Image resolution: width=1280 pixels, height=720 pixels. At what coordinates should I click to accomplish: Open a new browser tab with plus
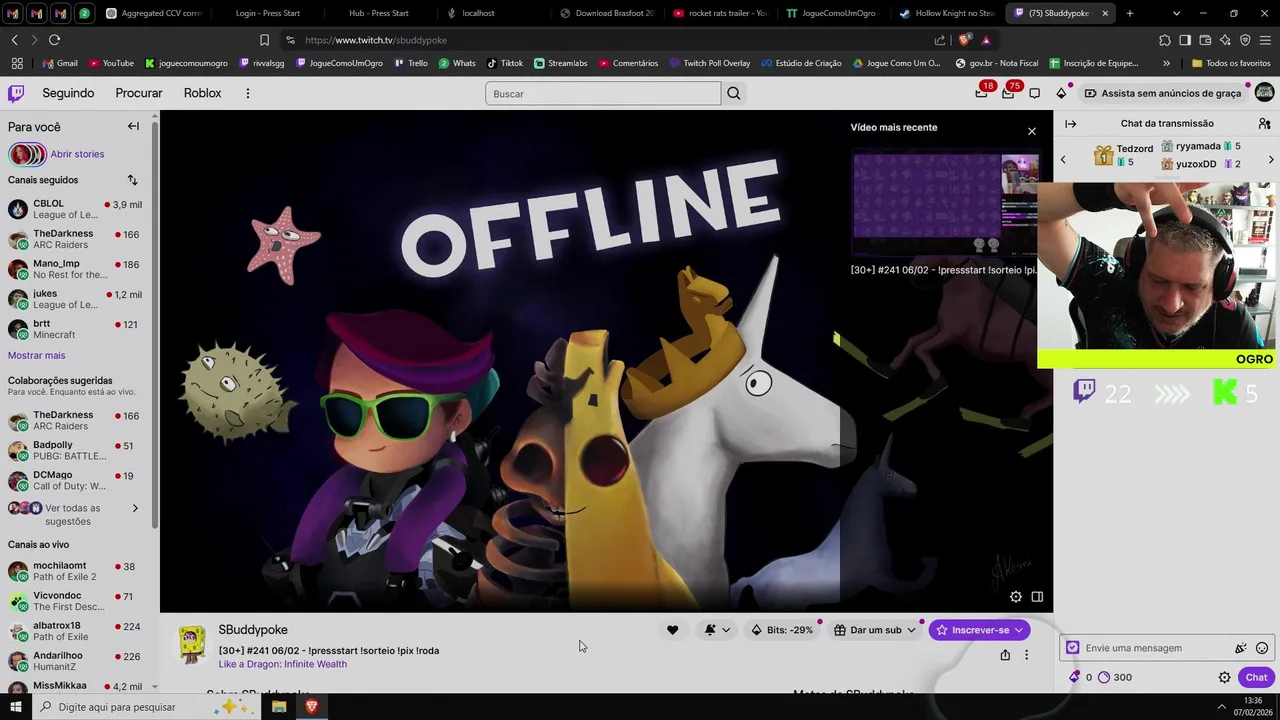1130,13
